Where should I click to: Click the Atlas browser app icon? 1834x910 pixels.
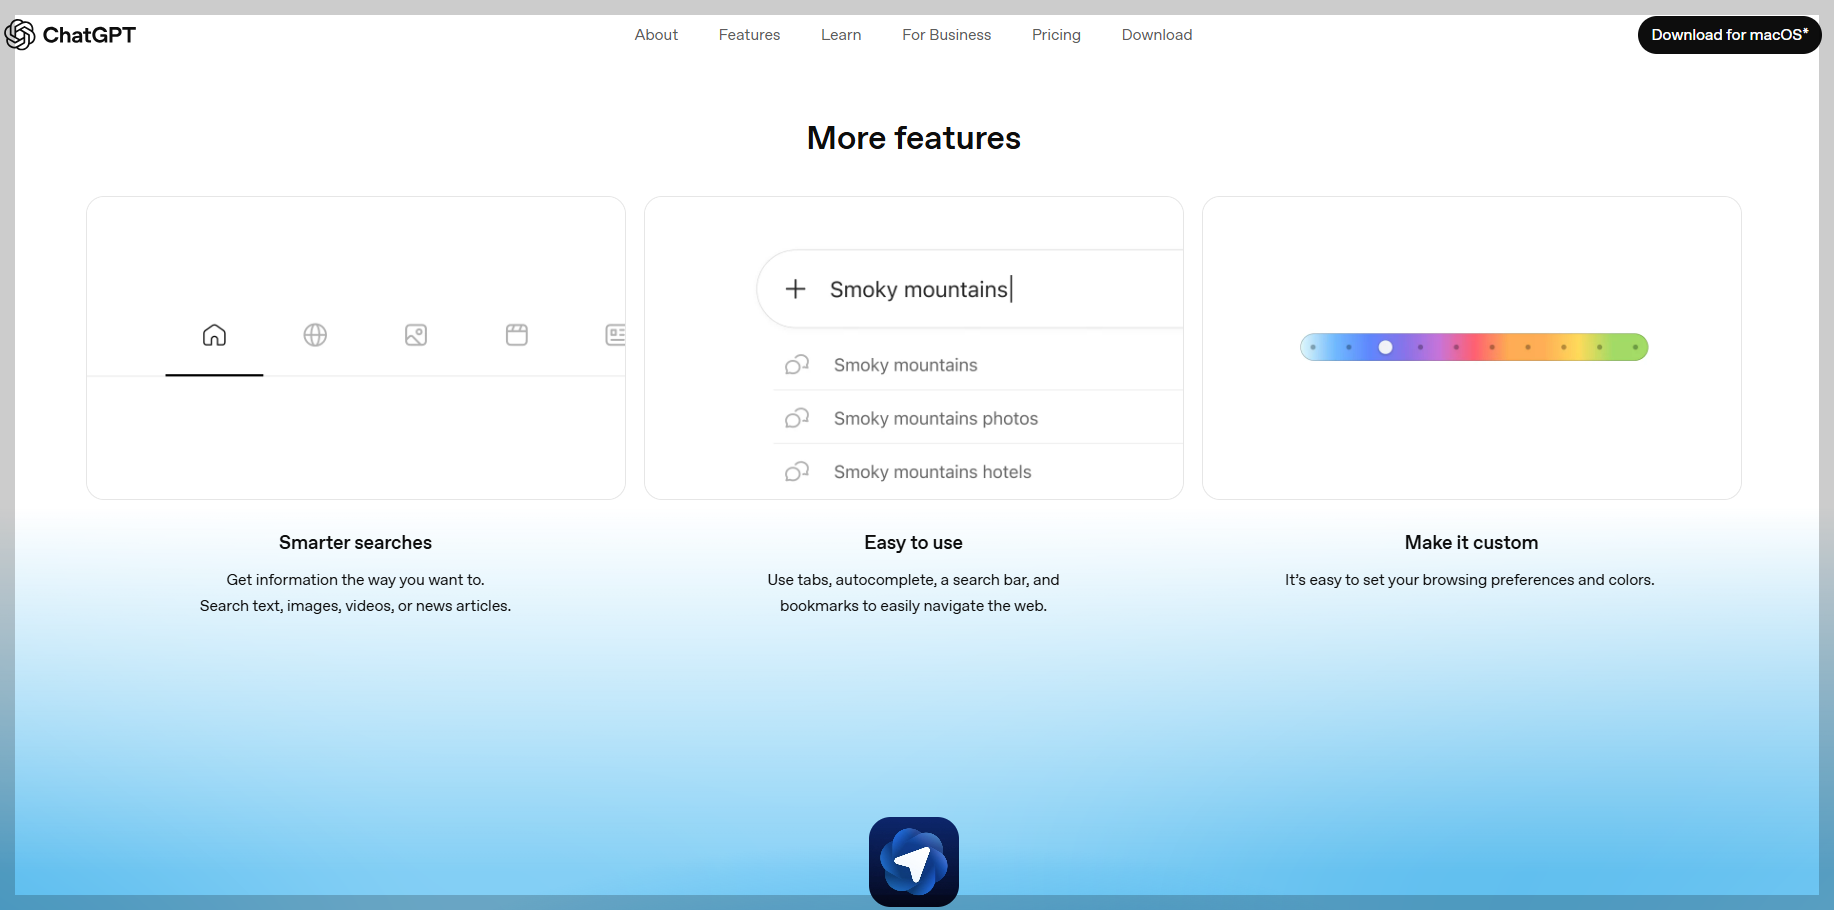tap(912, 861)
